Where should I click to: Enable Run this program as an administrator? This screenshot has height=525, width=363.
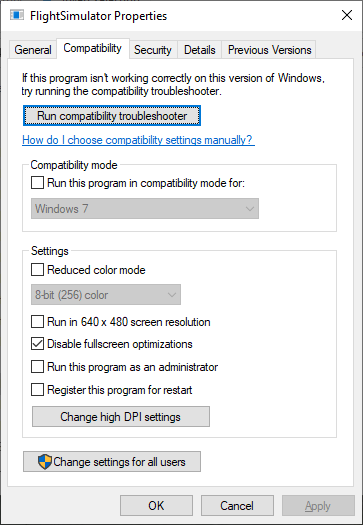tap(37, 367)
